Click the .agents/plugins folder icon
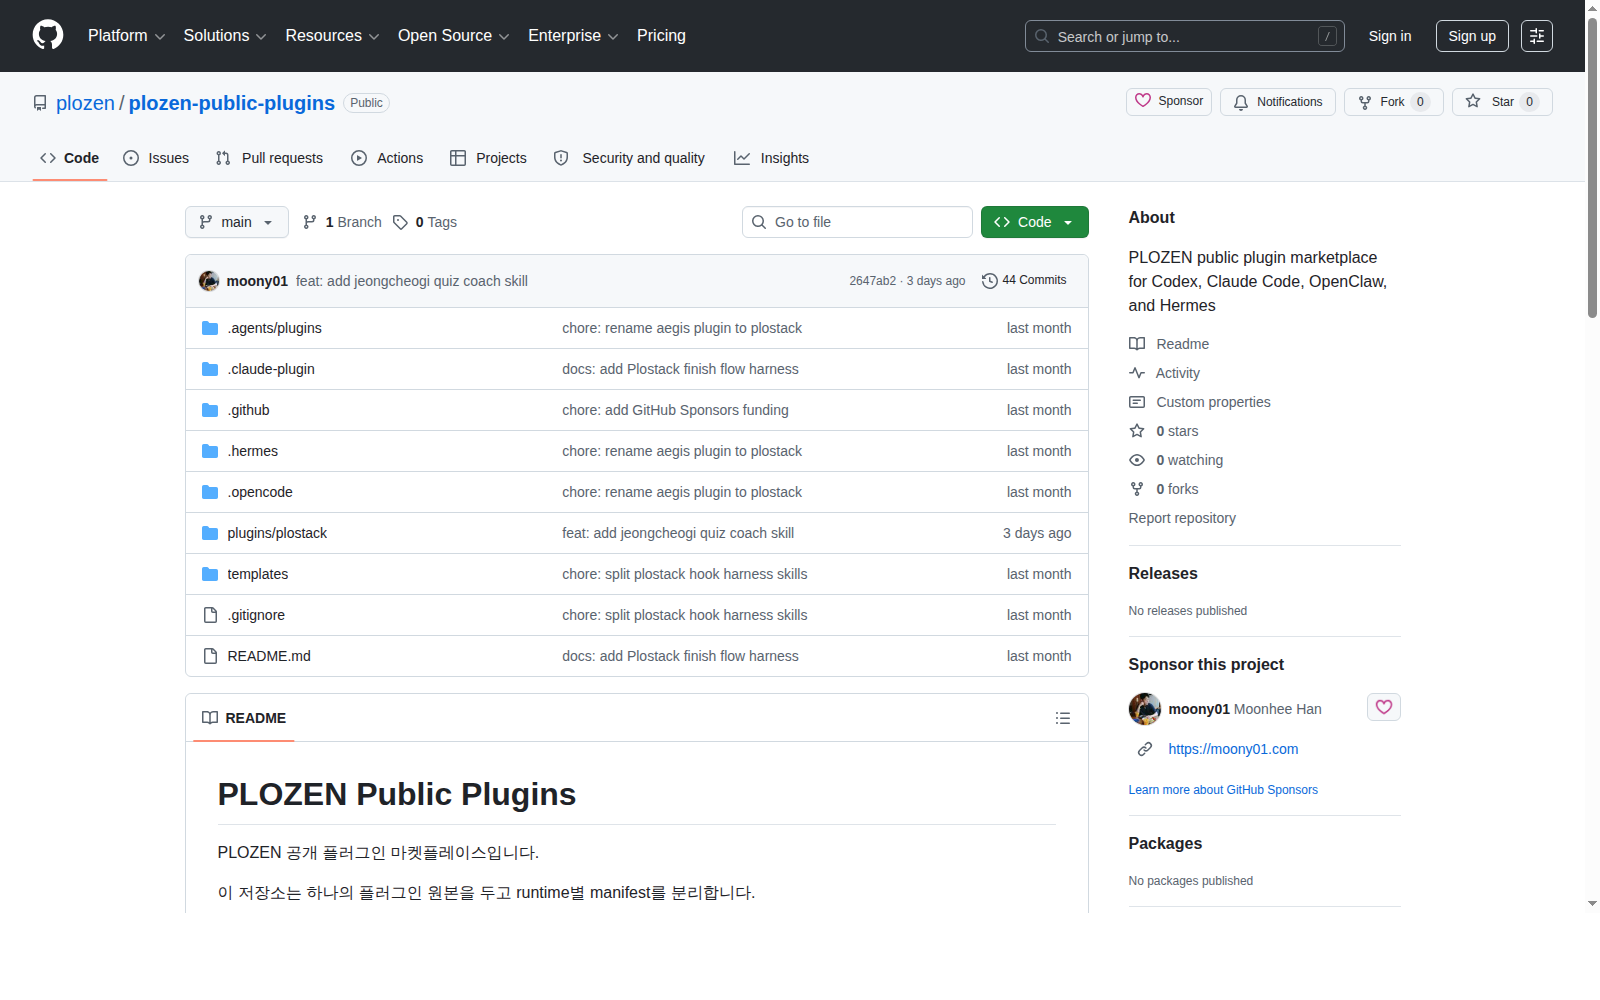Screen dimensions: 1600x1000 coord(210,328)
